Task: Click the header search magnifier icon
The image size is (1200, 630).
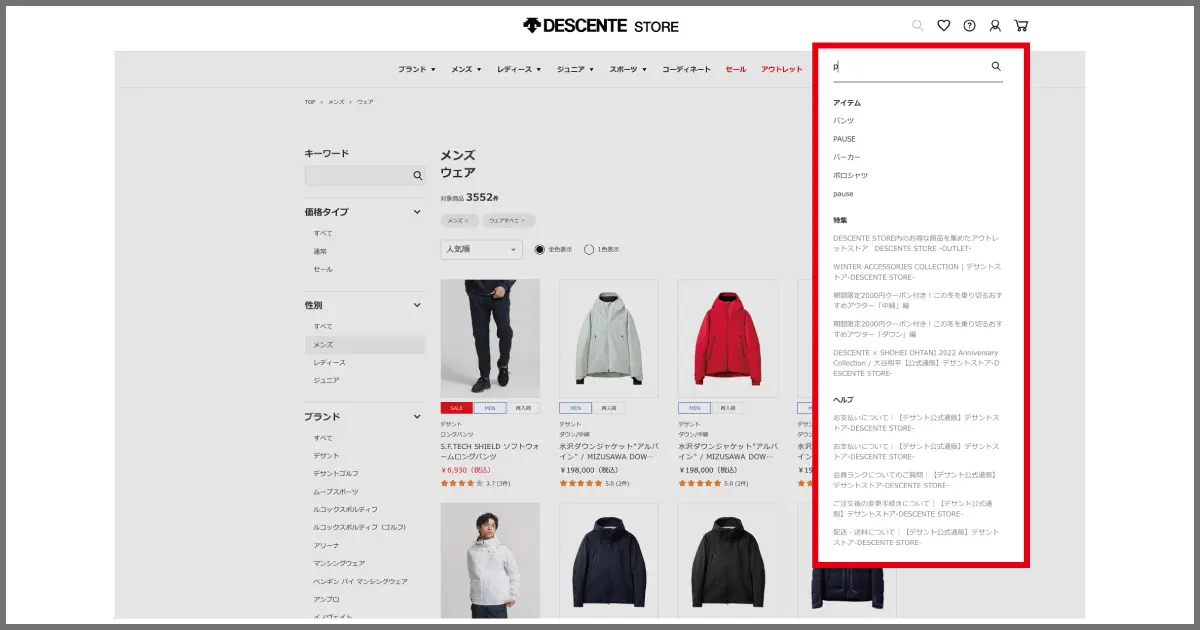Action: [x=918, y=26]
